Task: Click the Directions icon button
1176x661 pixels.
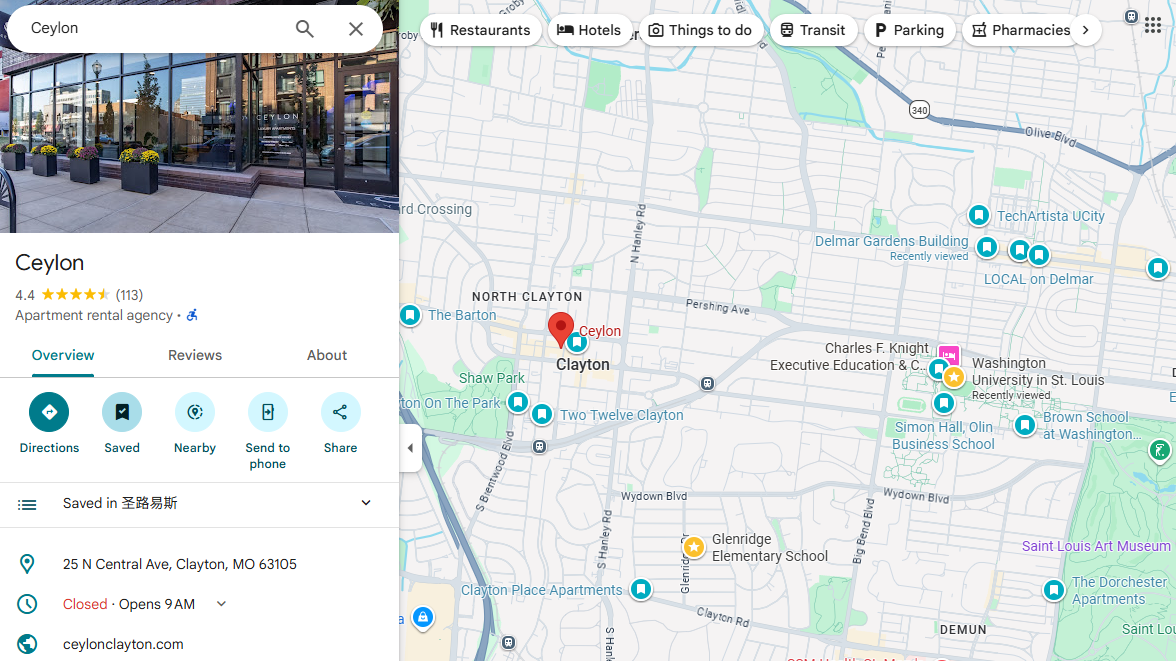Action: pyautogui.click(x=49, y=412)
